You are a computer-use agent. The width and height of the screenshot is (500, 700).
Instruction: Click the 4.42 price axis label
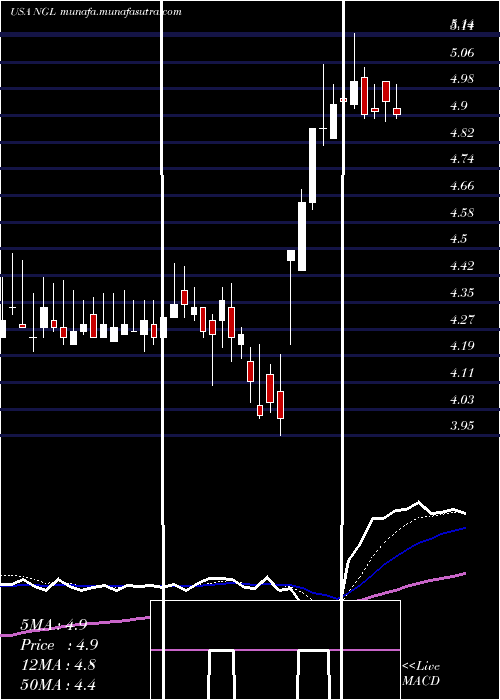click(x=462, y=266)
